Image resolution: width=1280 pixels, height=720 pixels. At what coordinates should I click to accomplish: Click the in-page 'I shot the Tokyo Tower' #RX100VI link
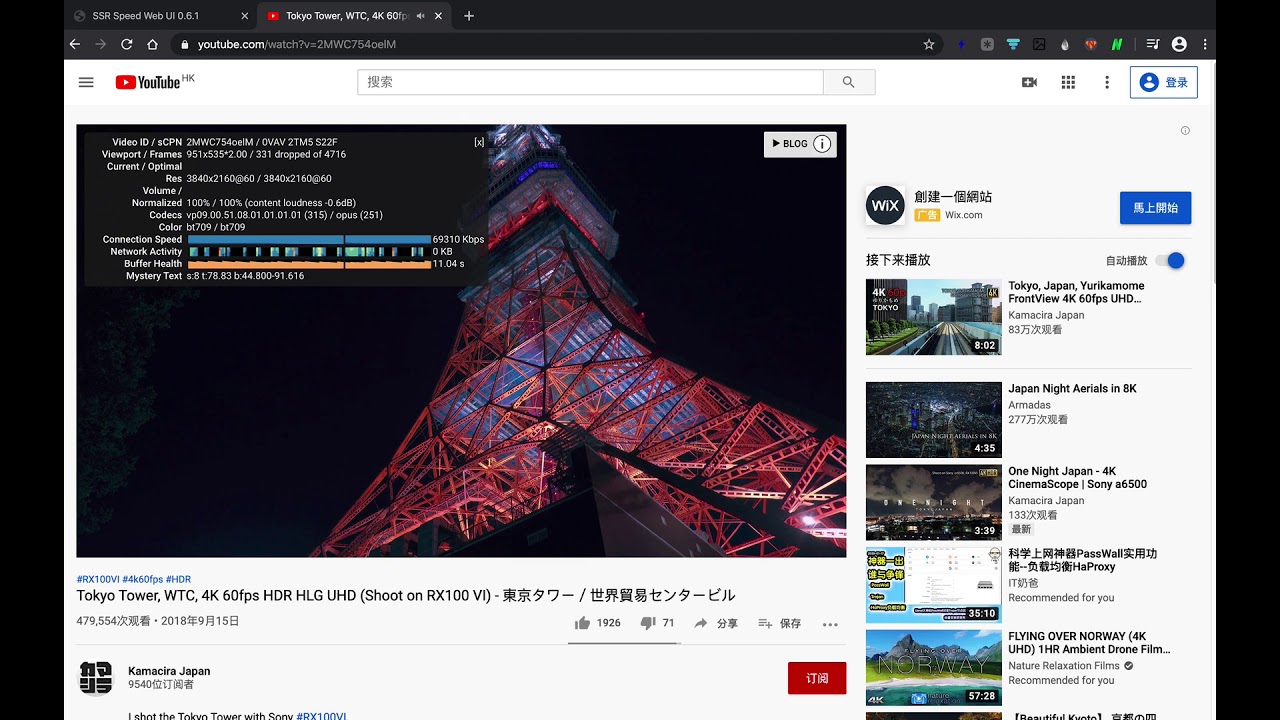point(321,716)
